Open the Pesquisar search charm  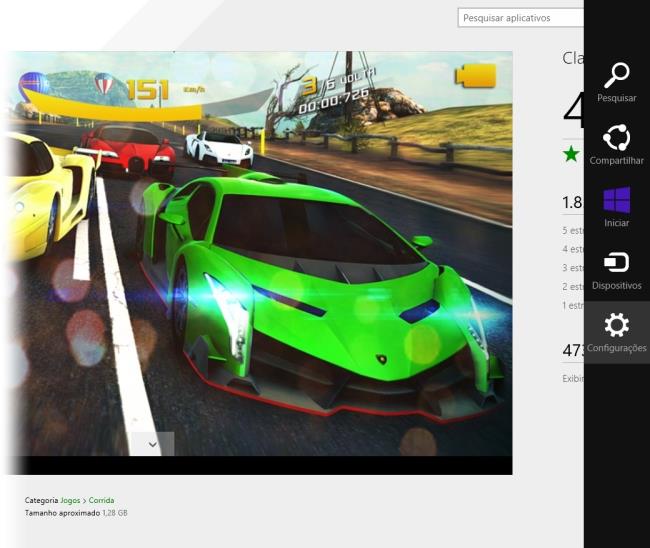pos(616,82)
